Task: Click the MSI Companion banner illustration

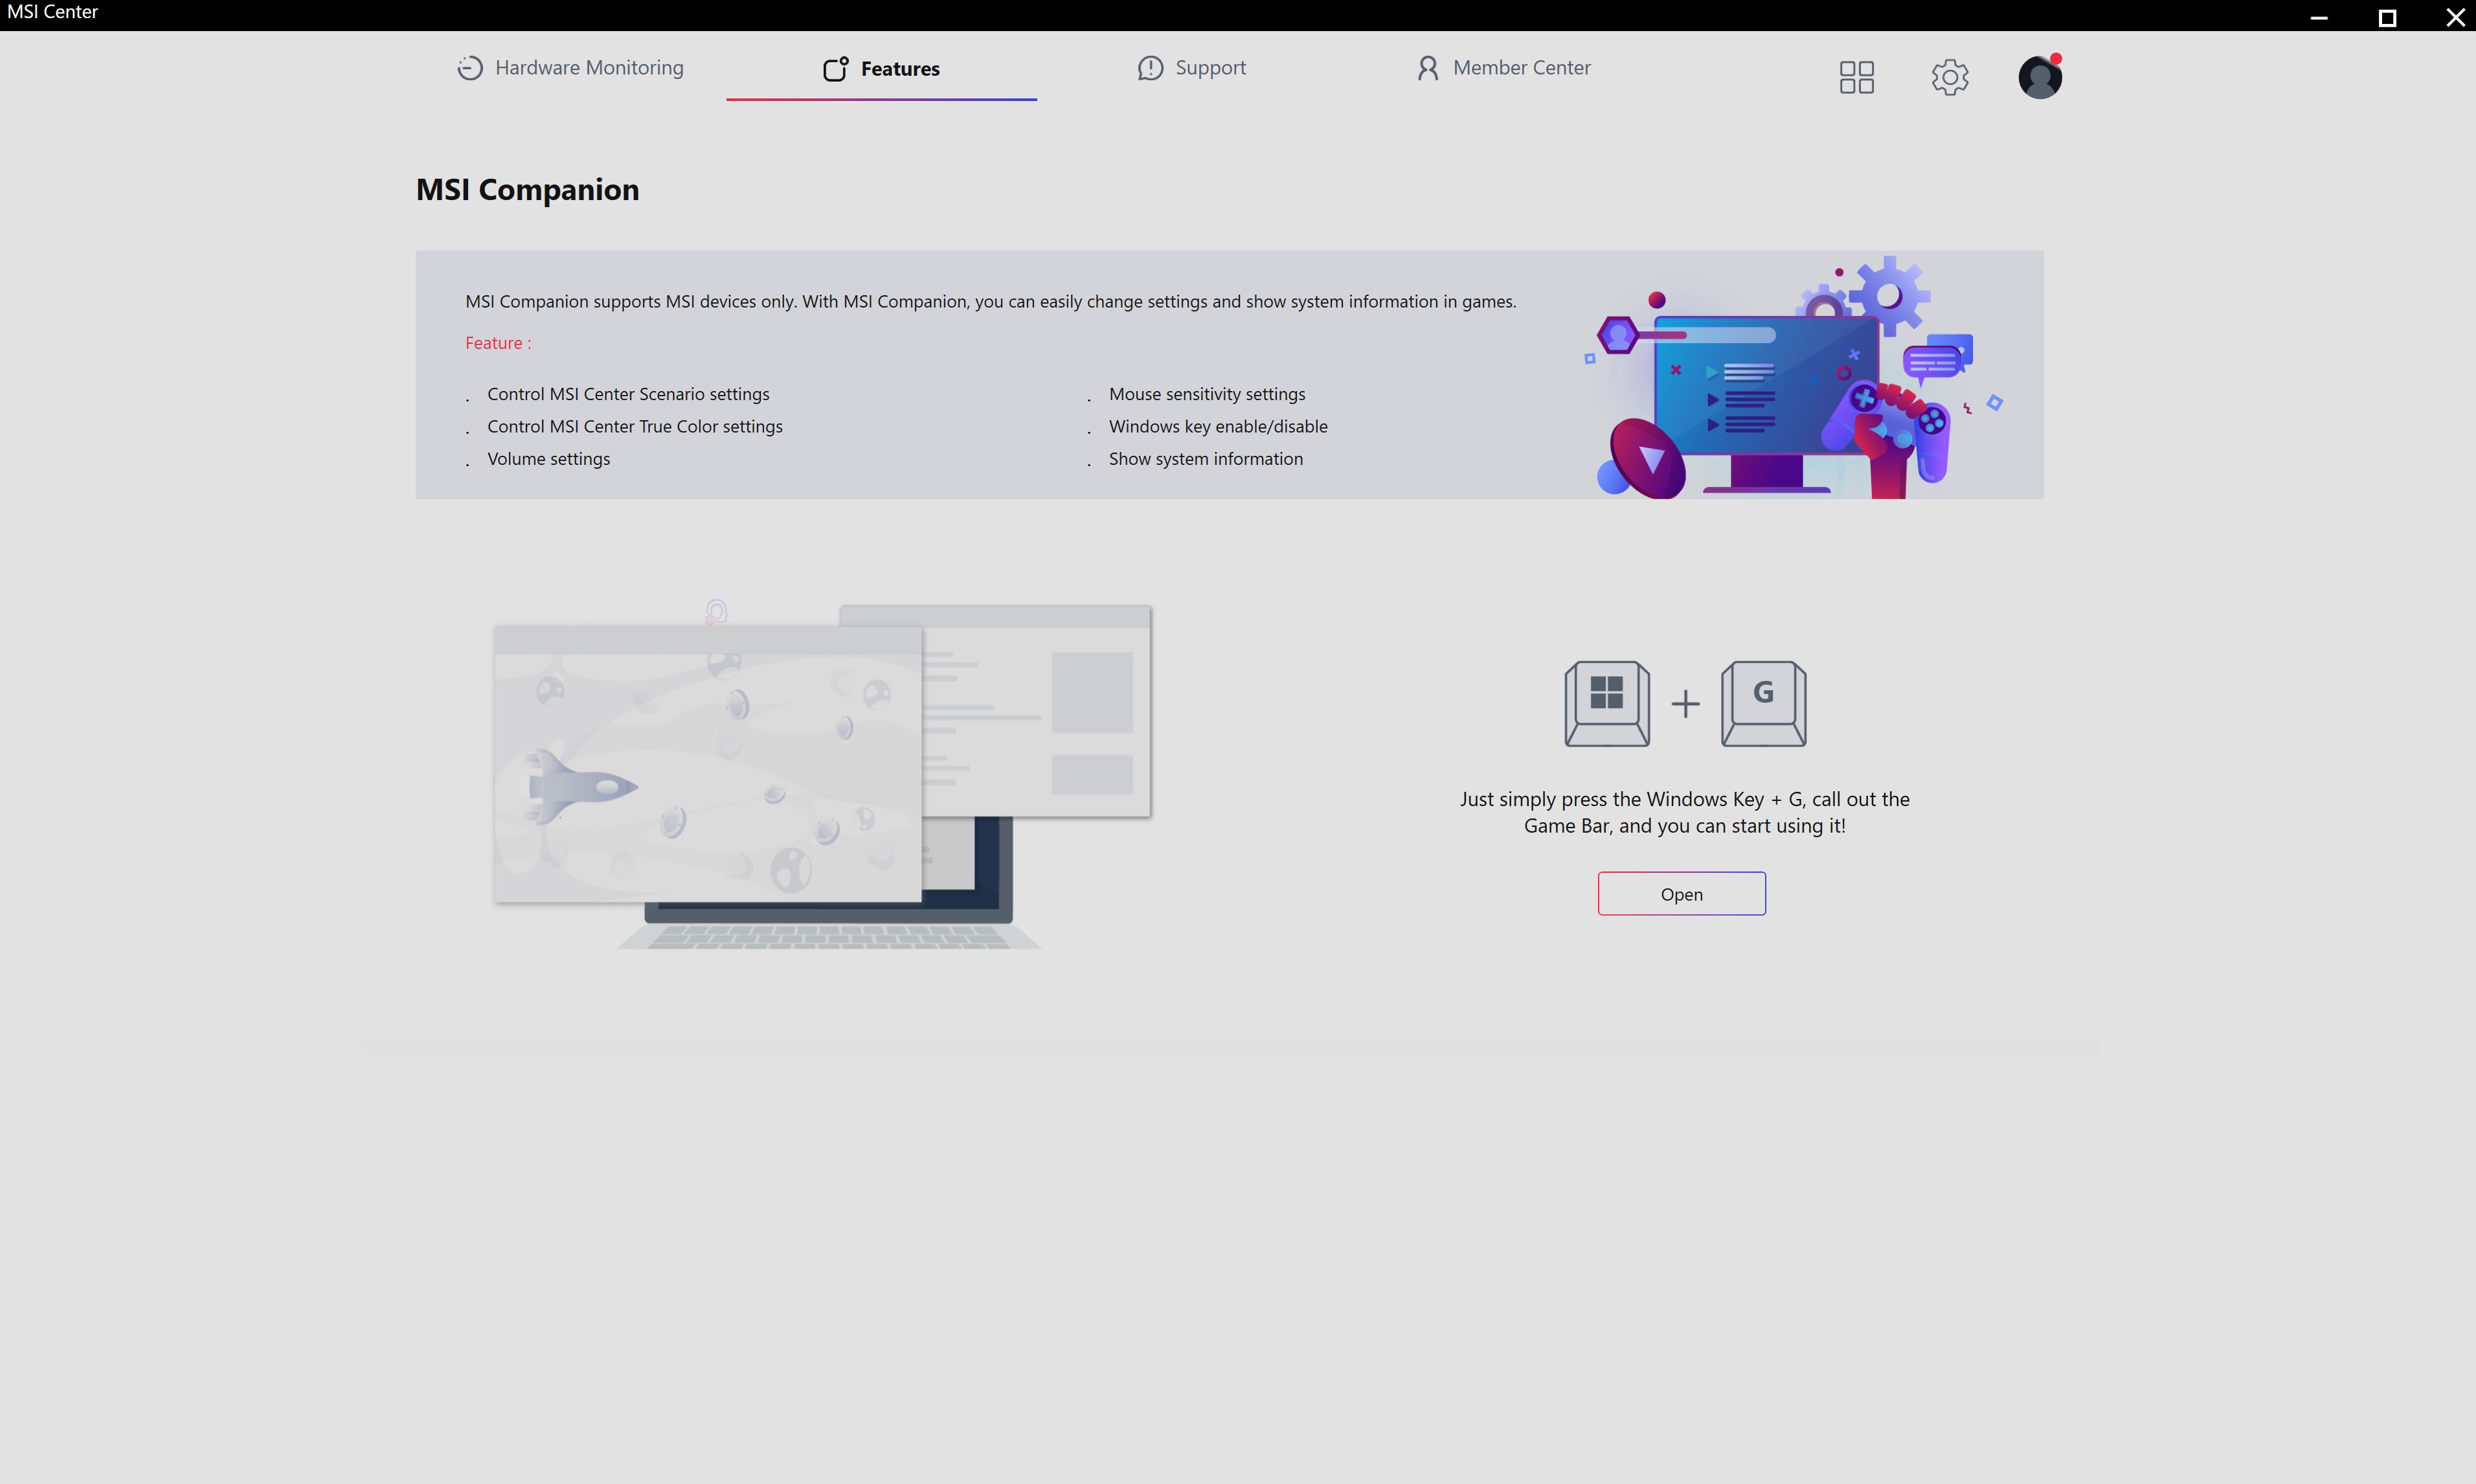Action: click(1790, 380)
